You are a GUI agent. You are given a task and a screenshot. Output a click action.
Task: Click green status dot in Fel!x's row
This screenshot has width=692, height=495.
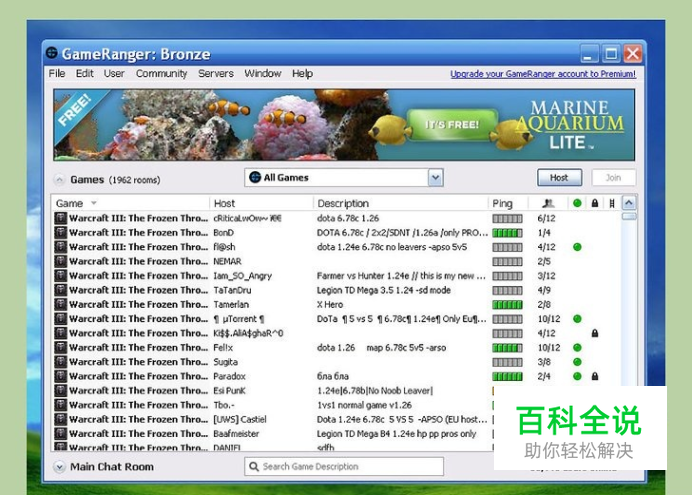click(577, 347)
